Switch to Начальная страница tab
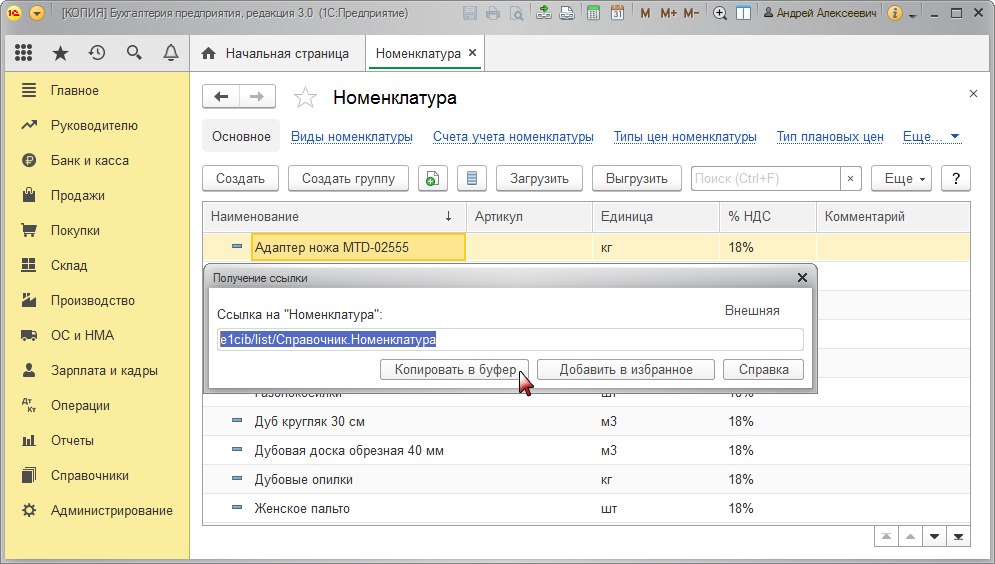Viewport: 995px width, 564px height. tap(276, 53)
